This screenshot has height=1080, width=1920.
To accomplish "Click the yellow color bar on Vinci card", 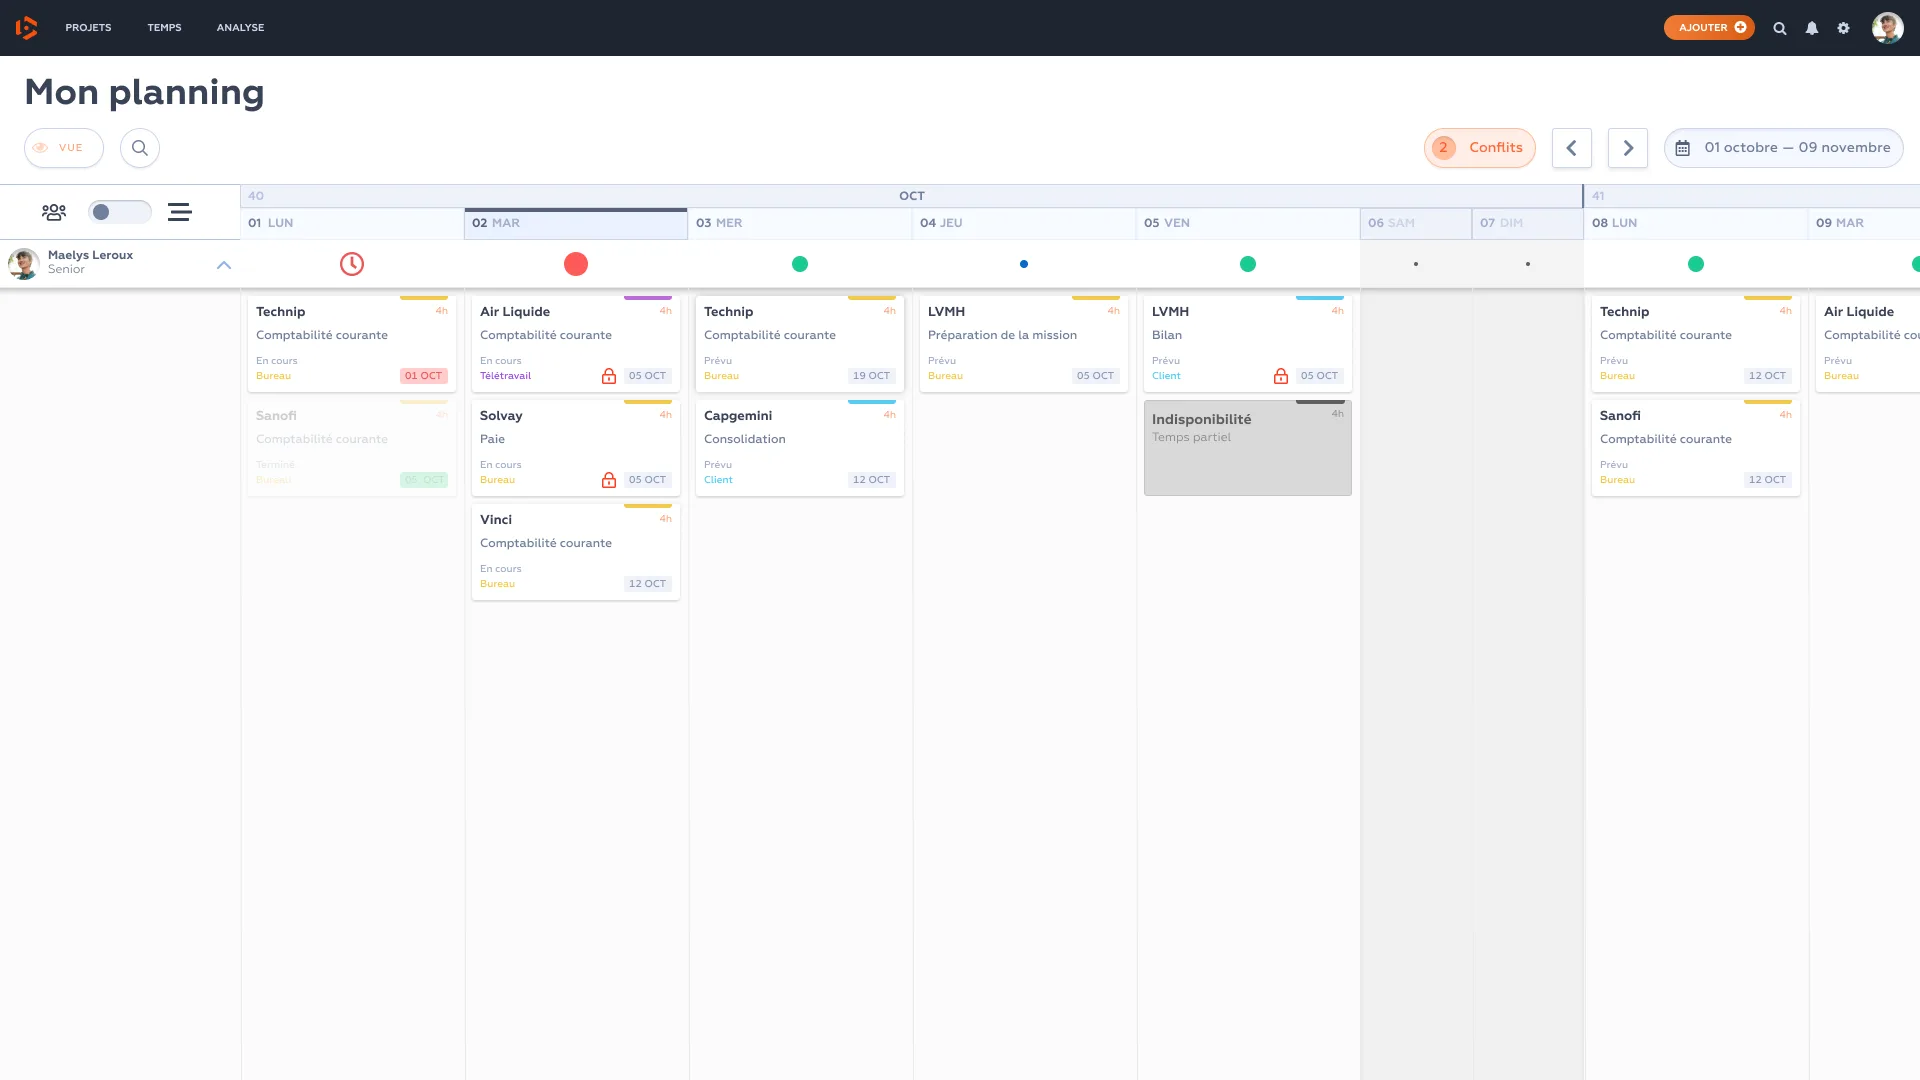I will 648,506.
